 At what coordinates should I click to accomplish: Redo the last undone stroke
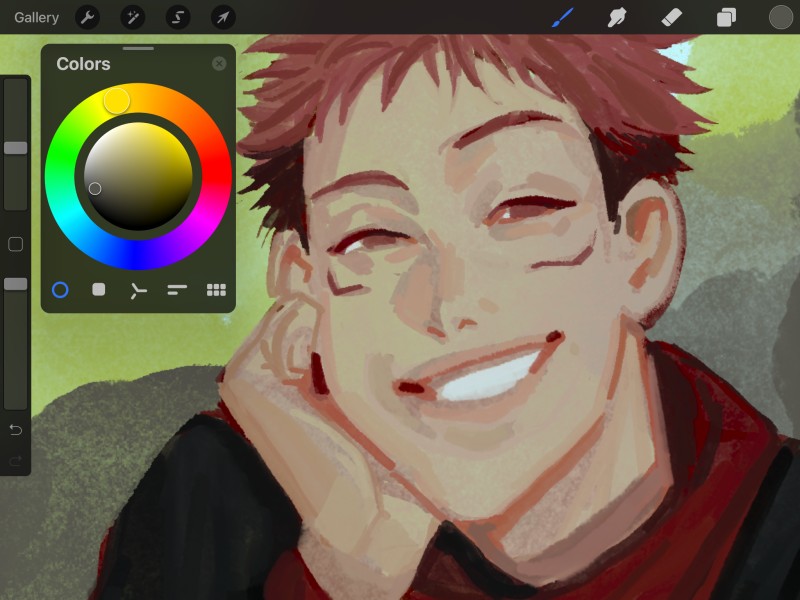pyautogui.click(x=16, y=461)
